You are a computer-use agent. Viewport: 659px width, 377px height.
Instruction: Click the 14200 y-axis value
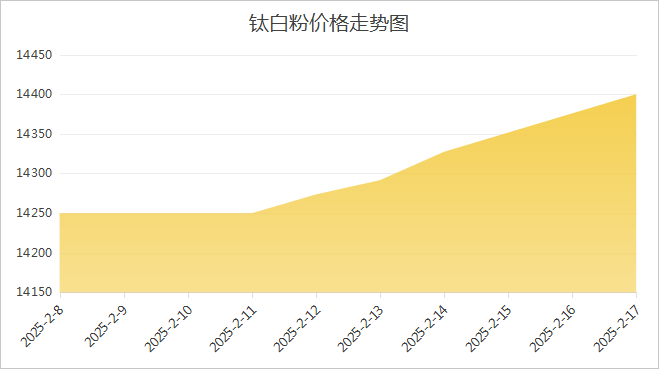coord(34,253)
